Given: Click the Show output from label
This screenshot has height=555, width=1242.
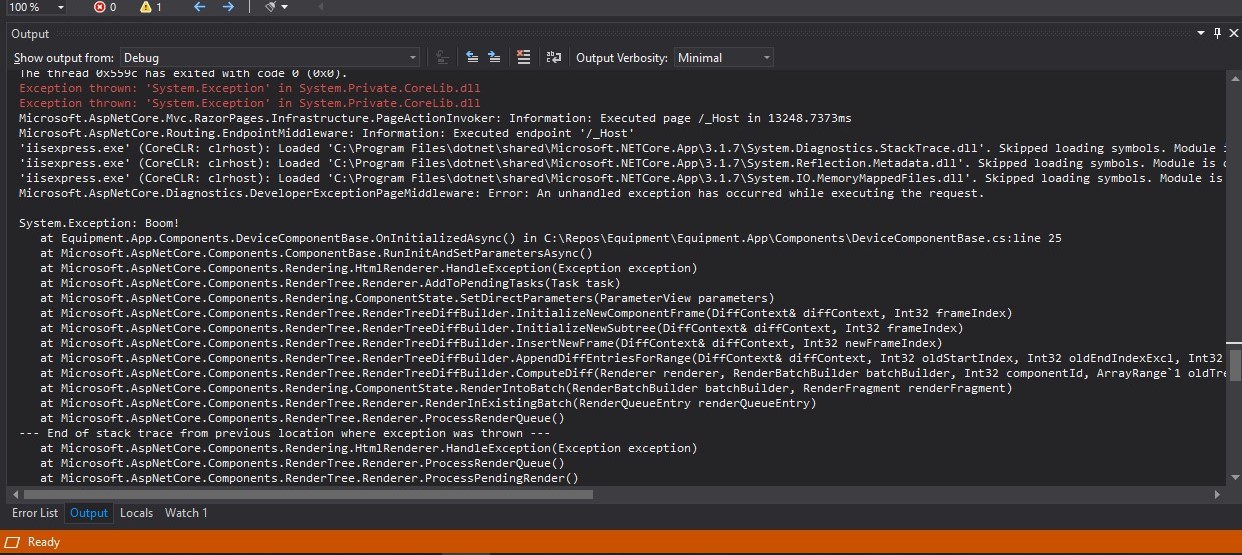Looking at the screenshot, I should pos(64,58).
